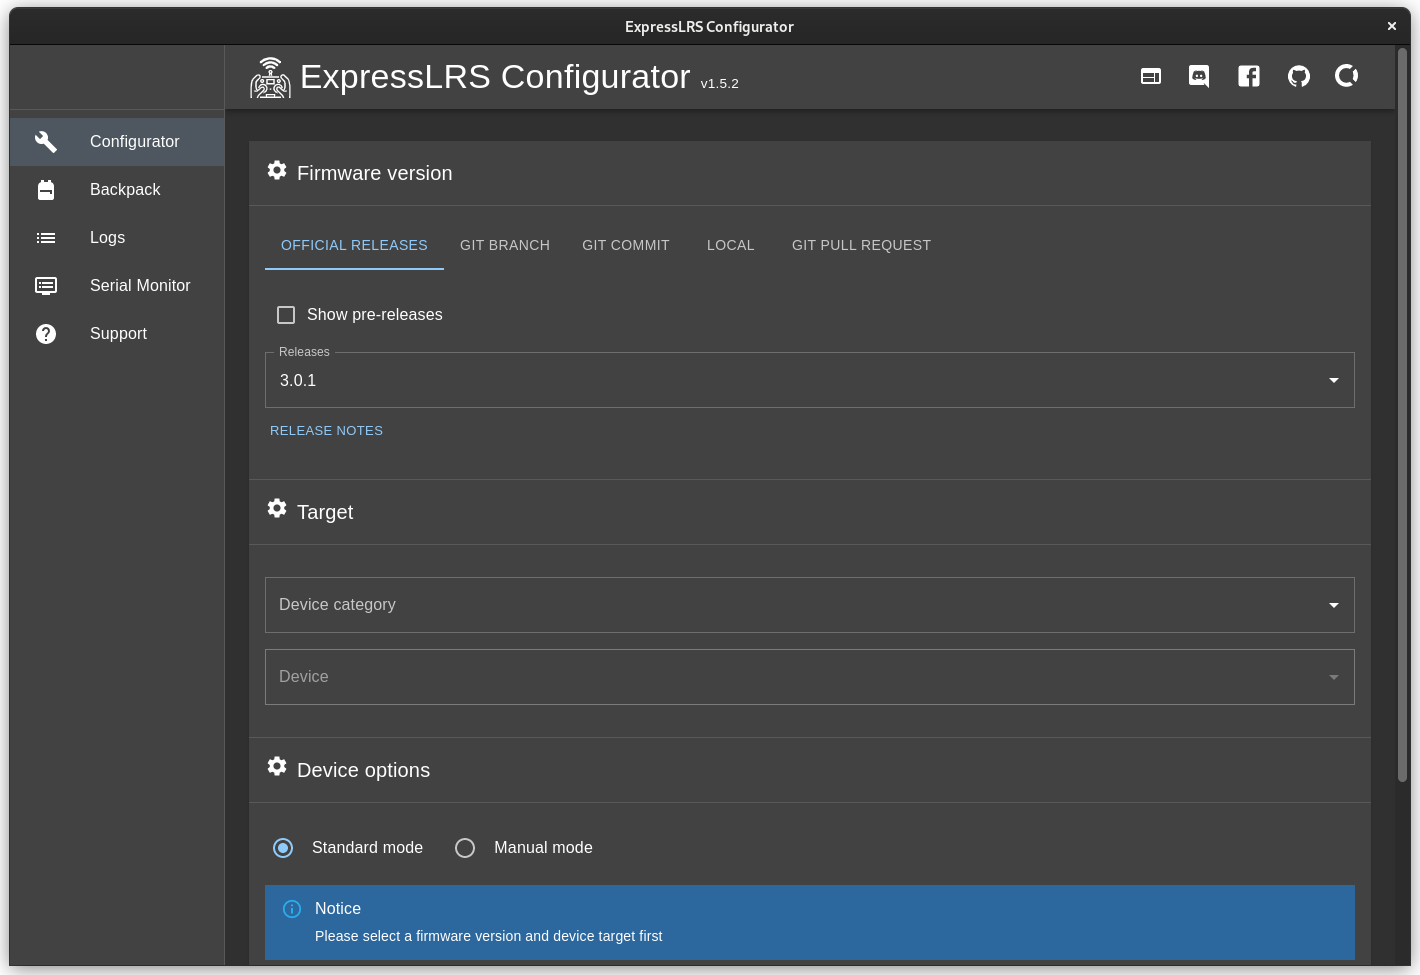Expand the Device category dropdown

coord(810,605)
